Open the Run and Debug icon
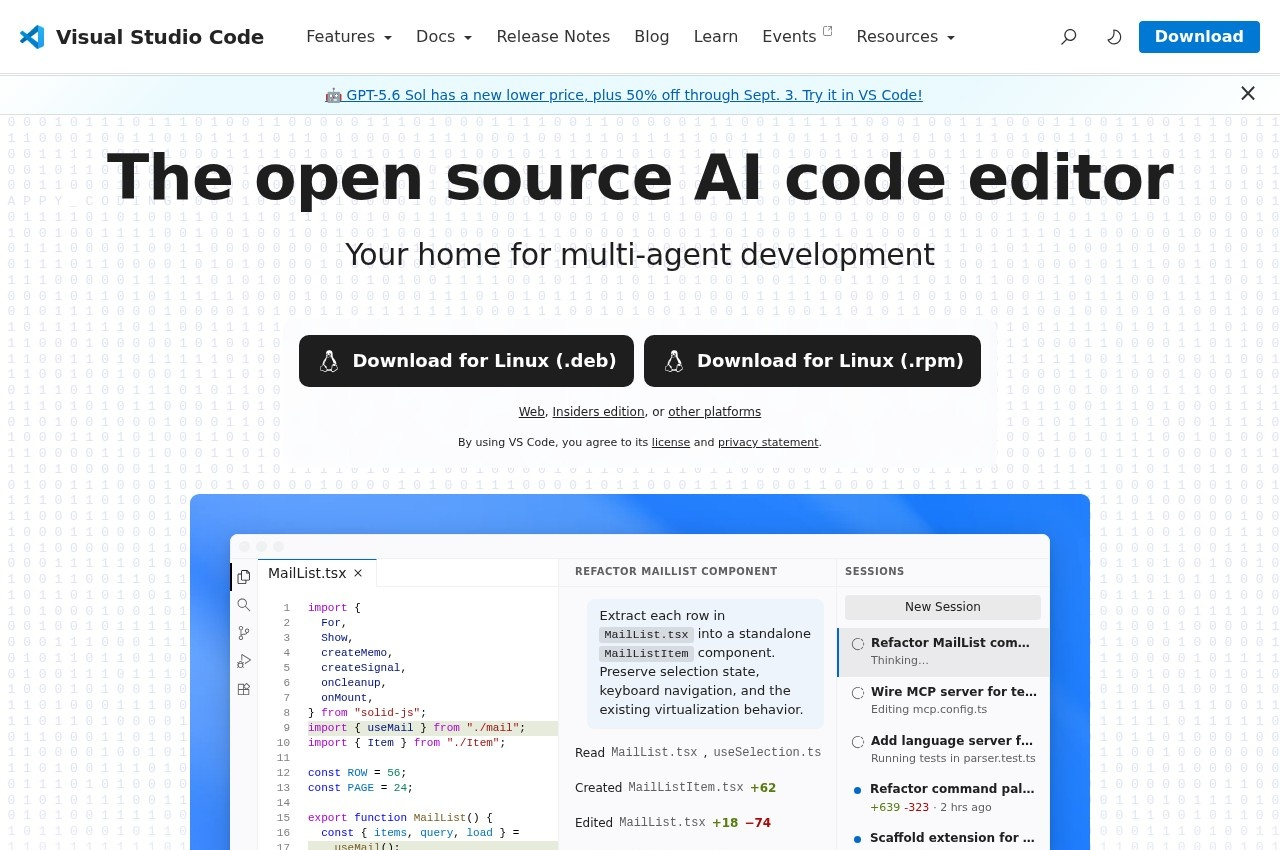The image size is (1280, 850). pos(243,661)
